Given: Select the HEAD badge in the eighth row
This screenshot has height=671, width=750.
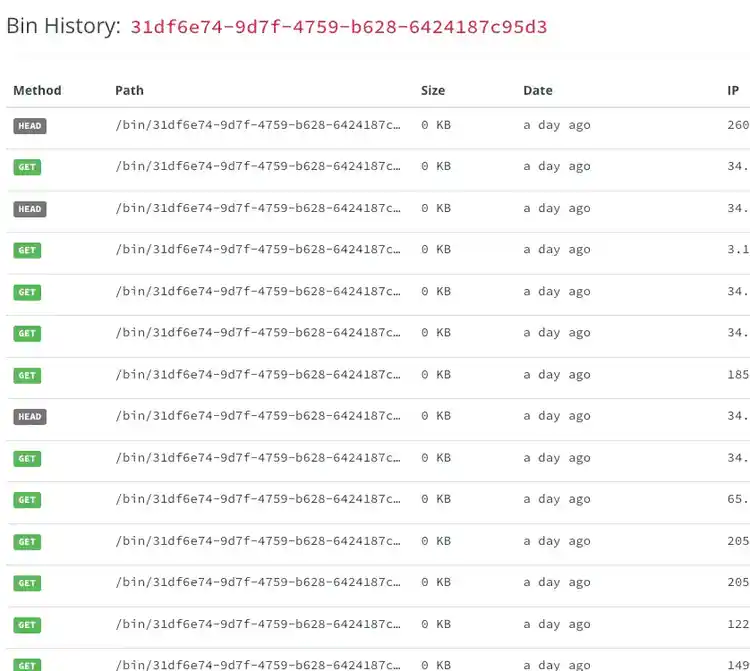Looking at the screenshot, I should (29, 416).
